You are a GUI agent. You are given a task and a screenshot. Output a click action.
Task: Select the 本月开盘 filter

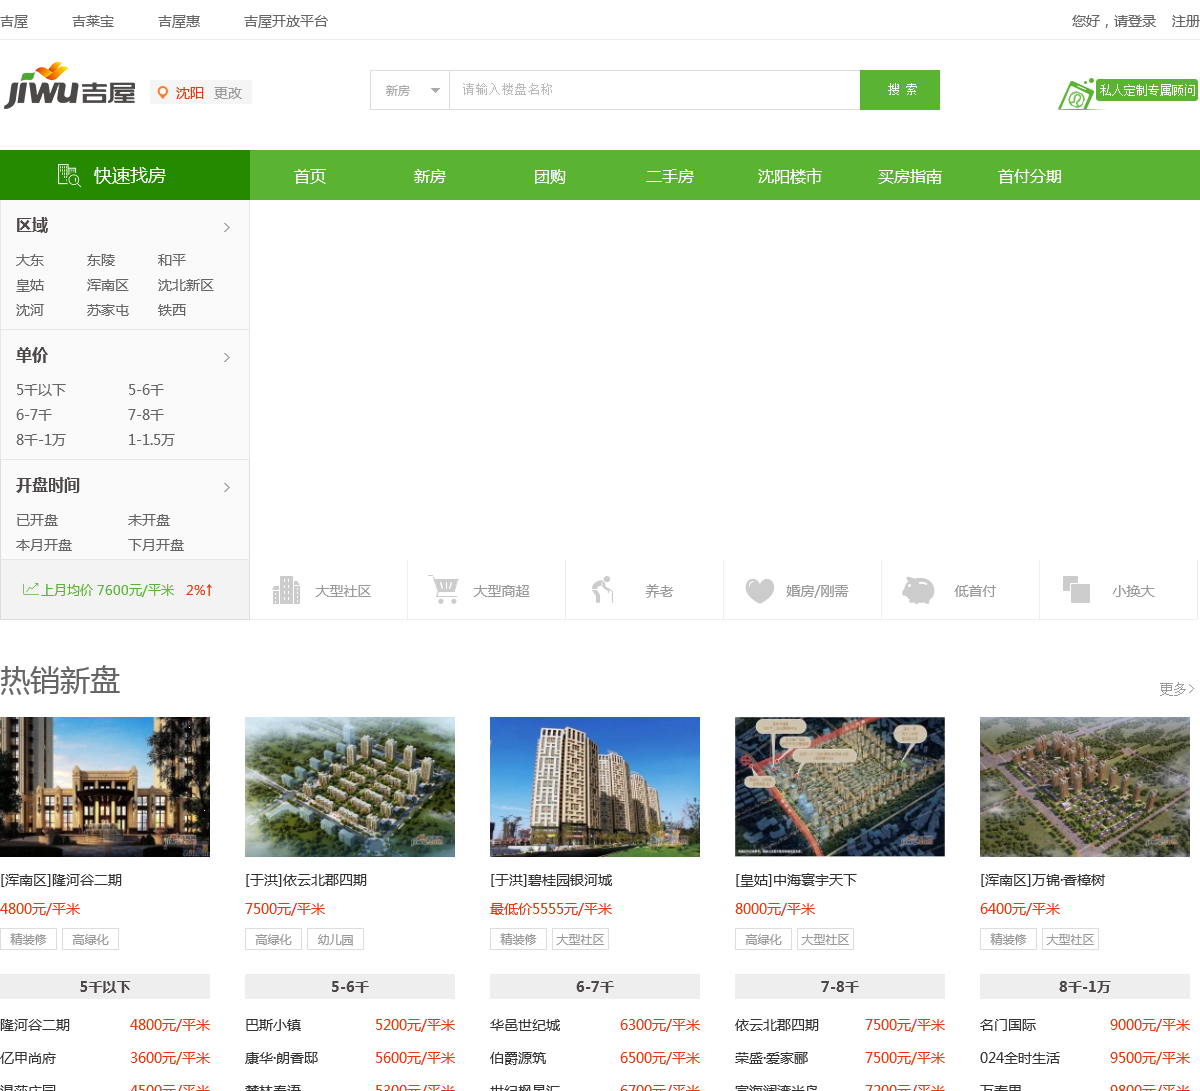point(44,545)
